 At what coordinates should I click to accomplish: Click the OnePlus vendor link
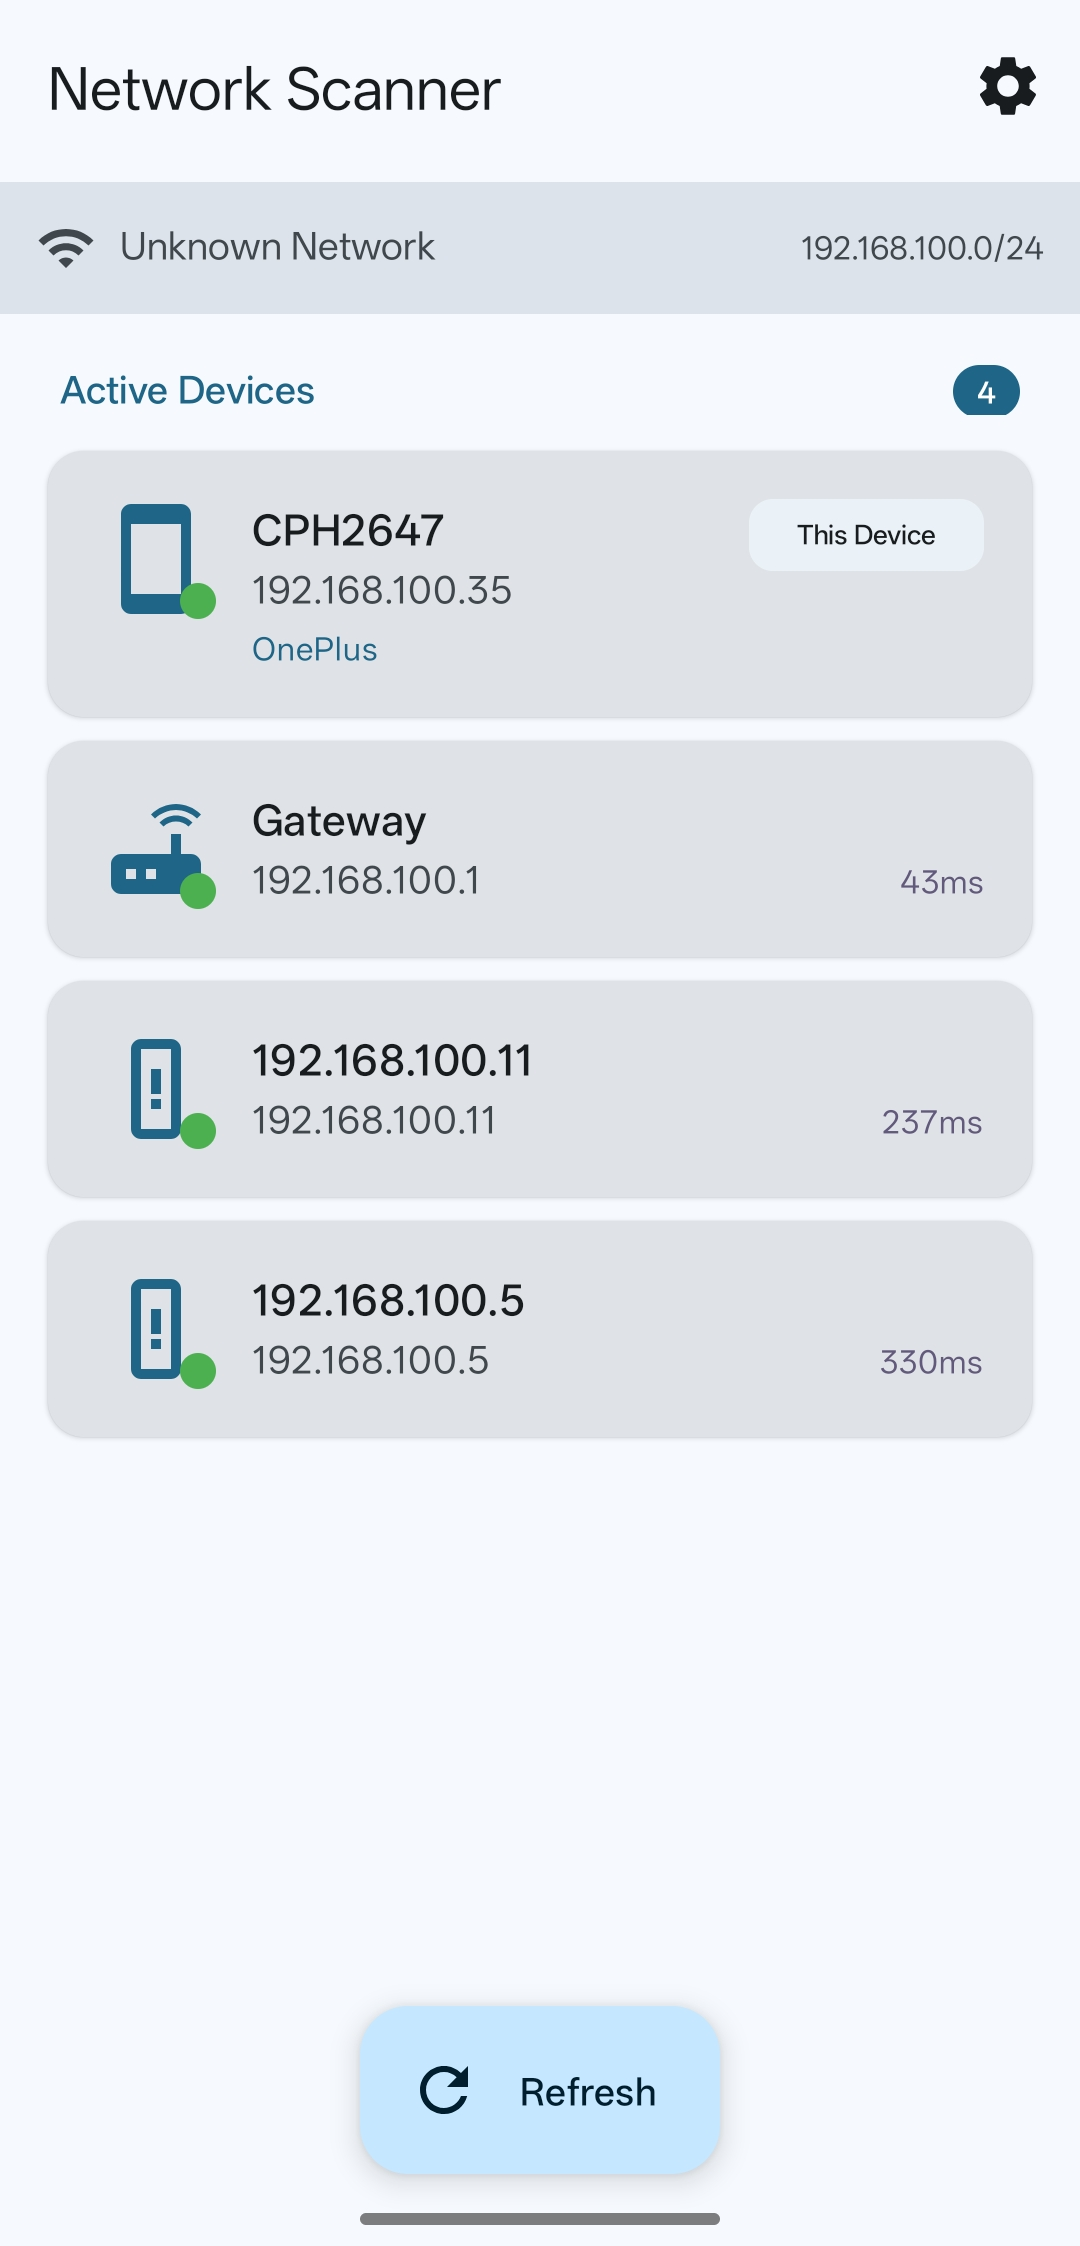(314, 650)
